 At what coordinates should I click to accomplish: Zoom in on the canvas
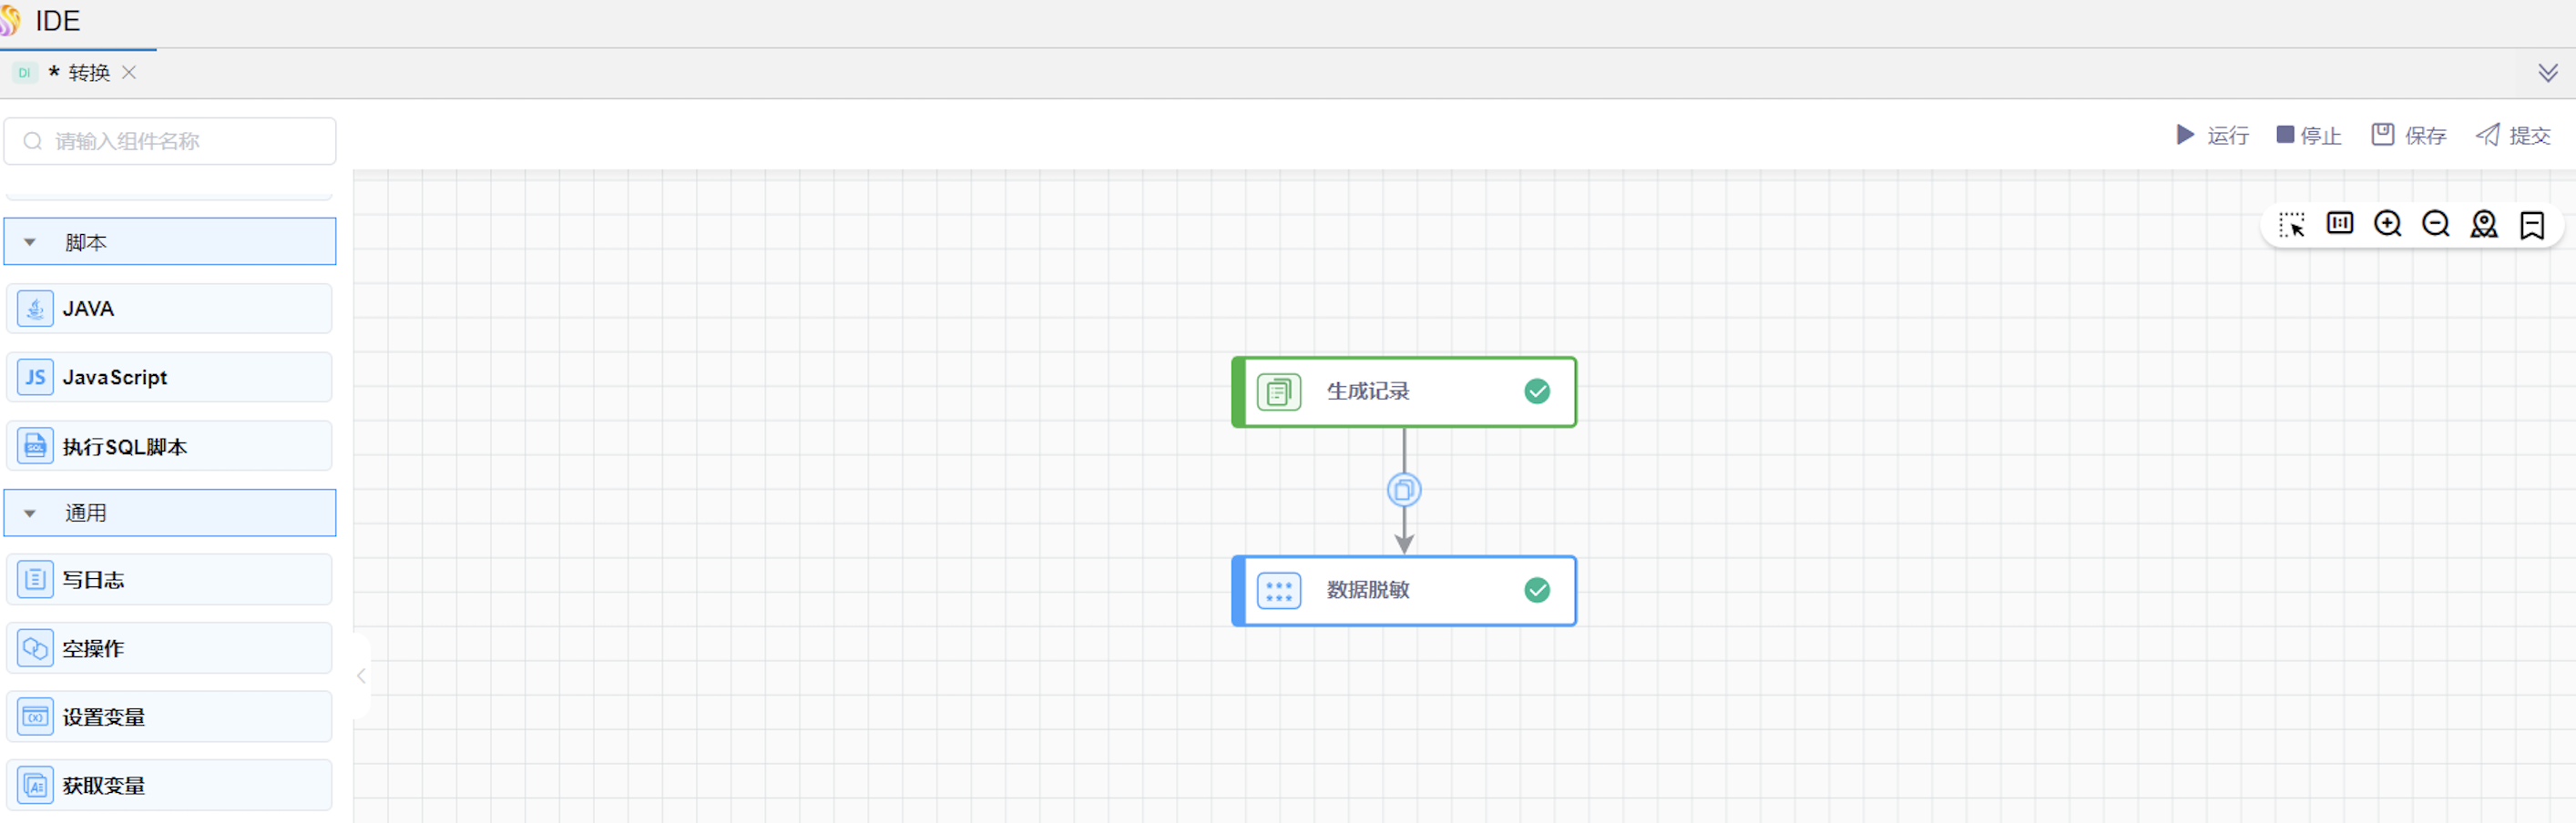(2387, 223)
